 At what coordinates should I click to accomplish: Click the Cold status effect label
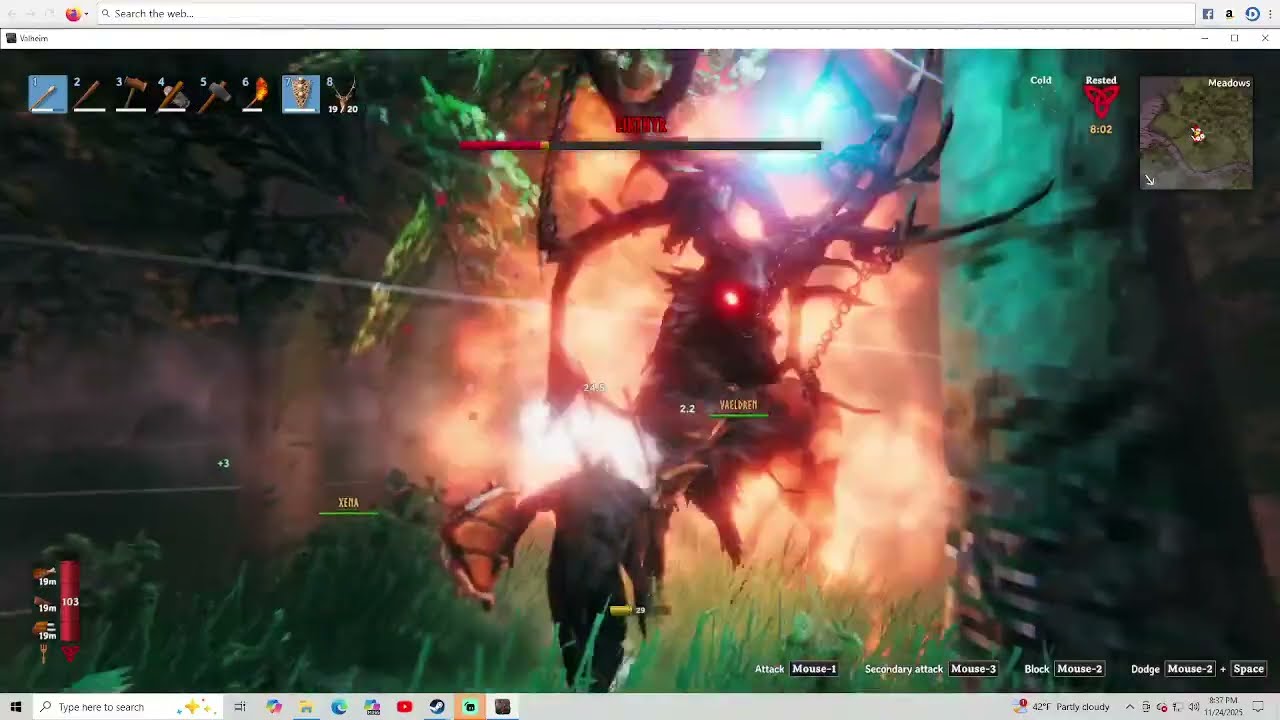click(1041, 80)
